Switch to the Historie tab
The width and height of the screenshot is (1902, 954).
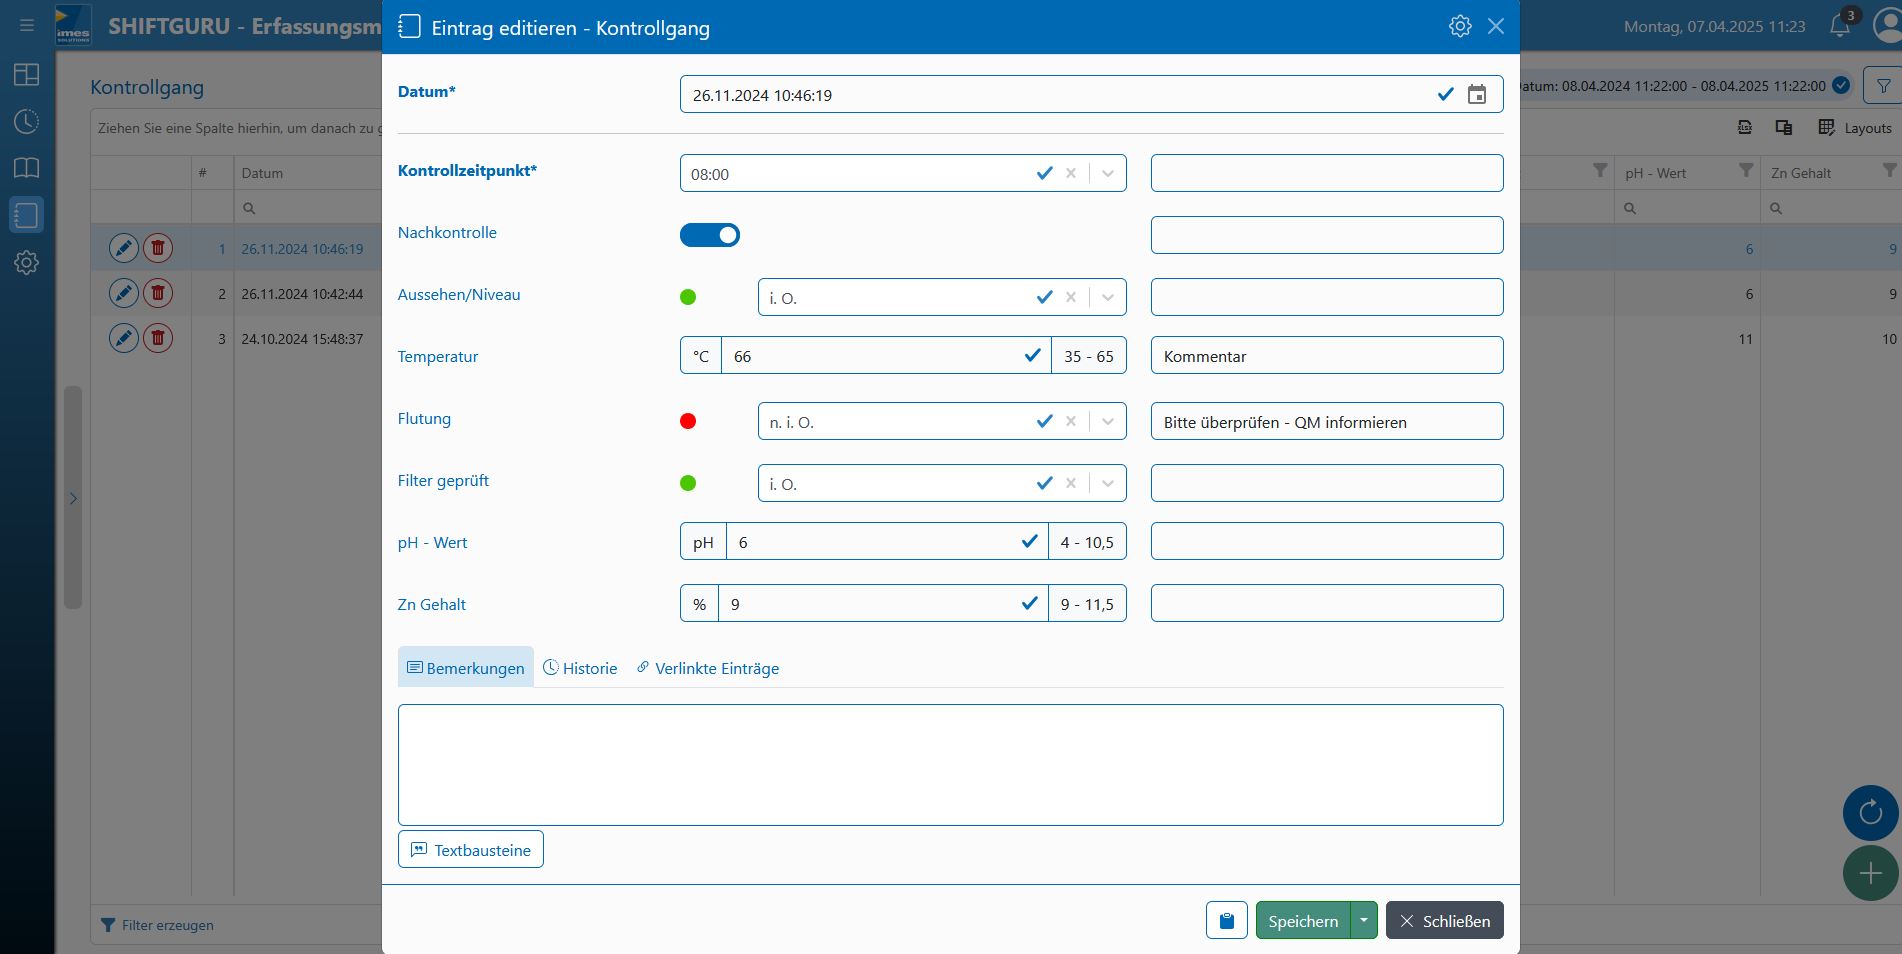click(580, 667)
